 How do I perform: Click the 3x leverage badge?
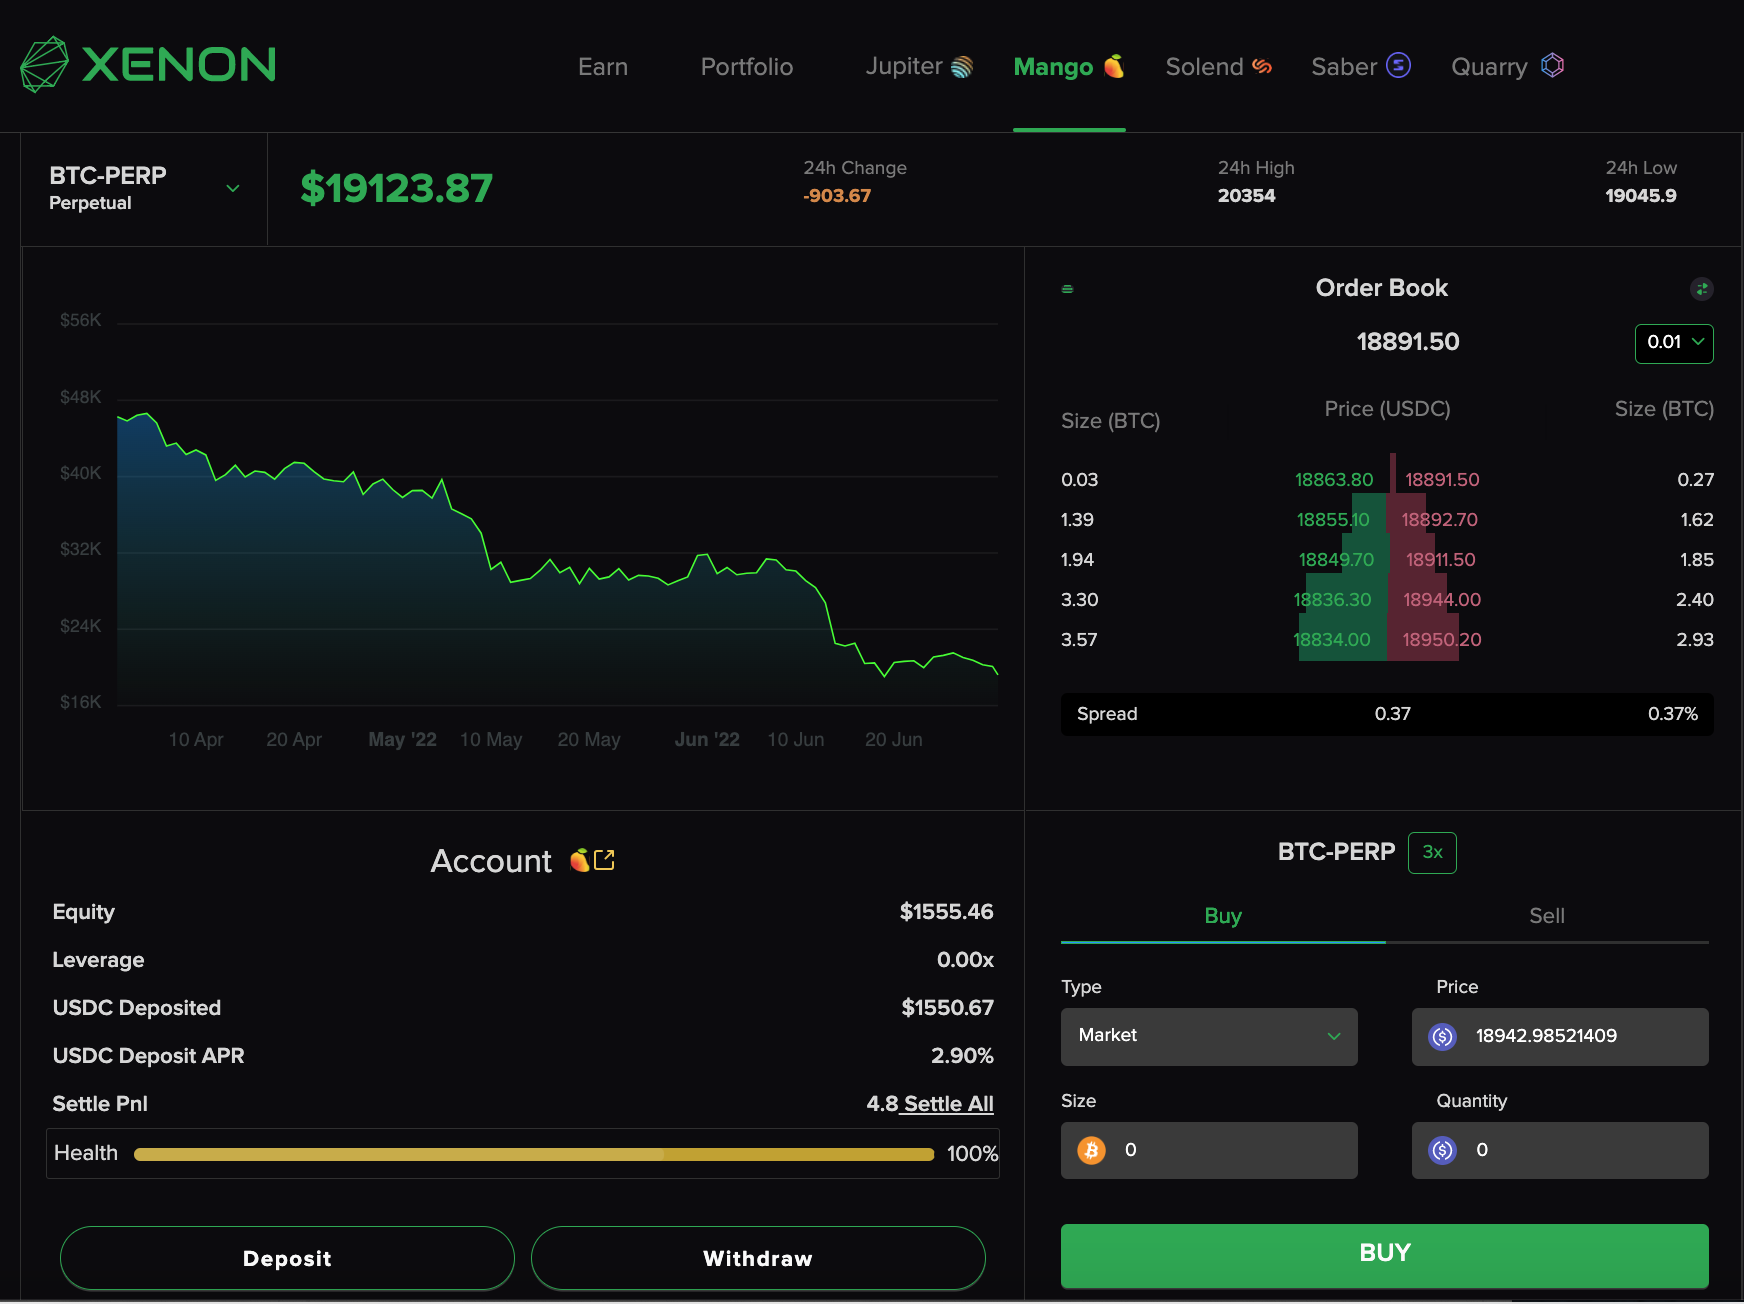click(1432, 852)
